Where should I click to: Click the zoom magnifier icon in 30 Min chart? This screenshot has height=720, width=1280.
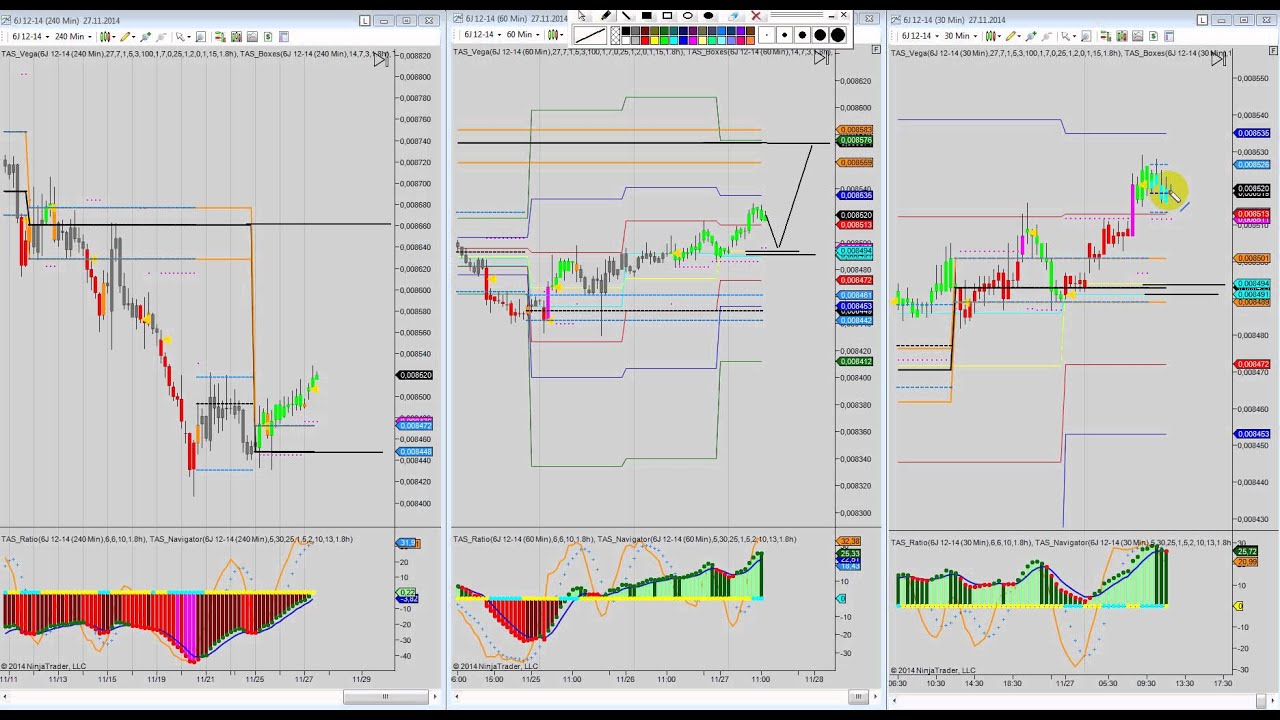click(1086, 36)
